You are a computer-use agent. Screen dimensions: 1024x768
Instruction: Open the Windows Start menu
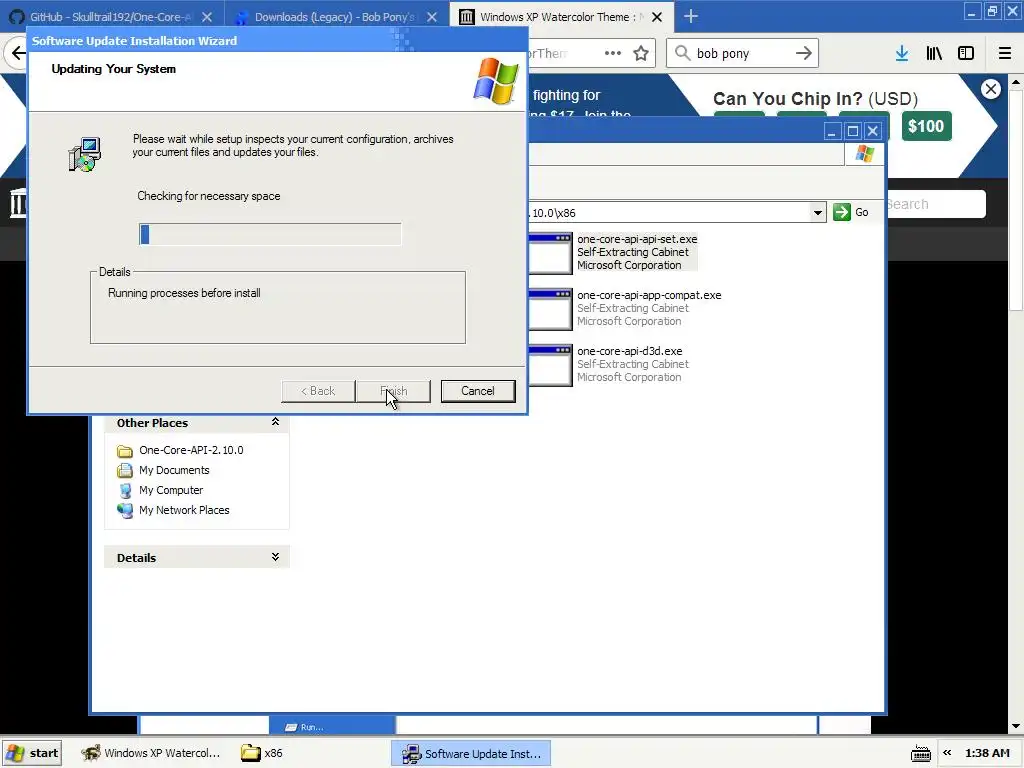pyautogui.click(x=33, y=753)
